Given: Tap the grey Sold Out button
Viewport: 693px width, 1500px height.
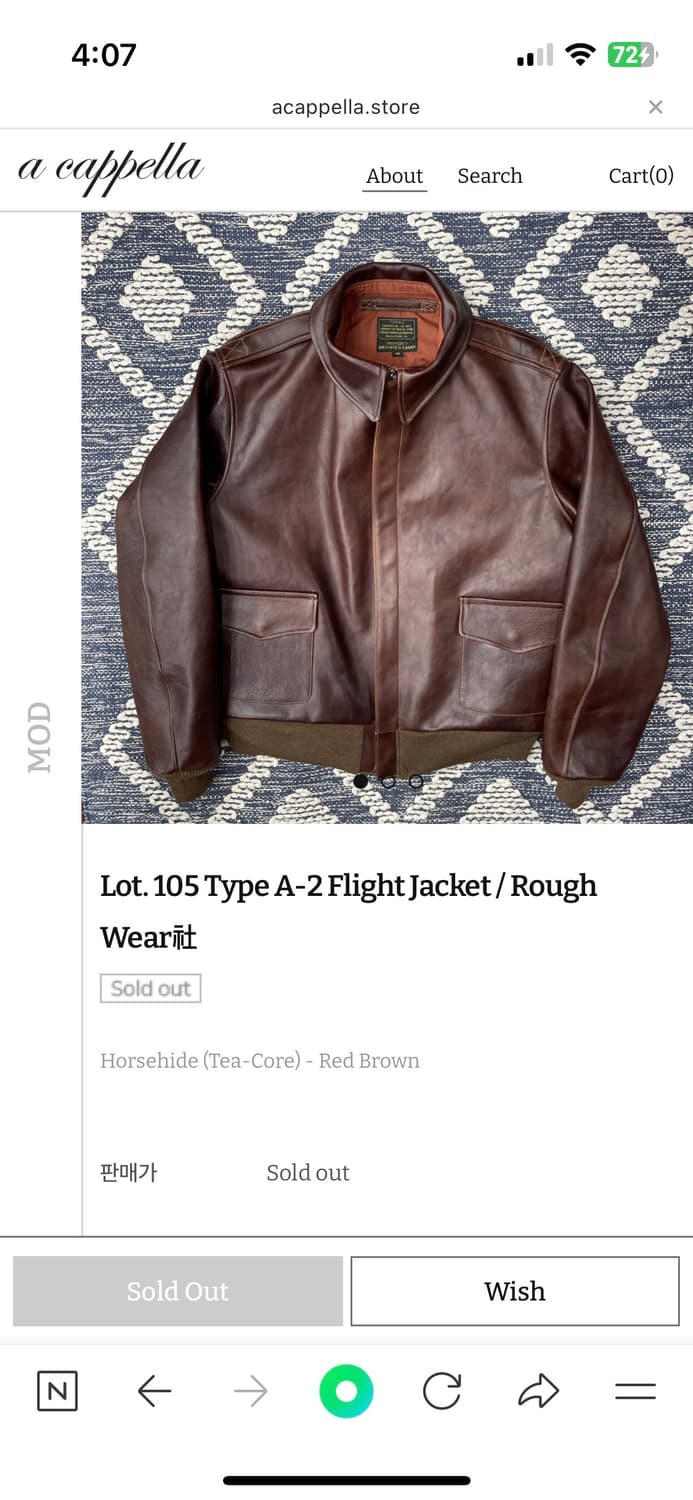Looking at the screenshot, I should coord(178,1291).
